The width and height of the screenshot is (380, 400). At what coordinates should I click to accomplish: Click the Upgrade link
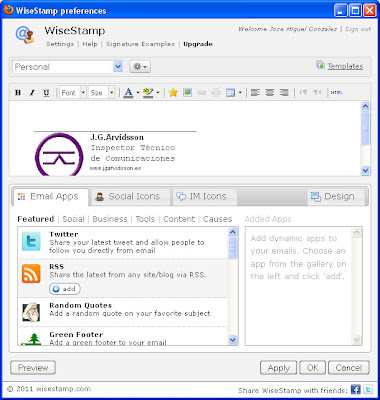coord(198,44)
